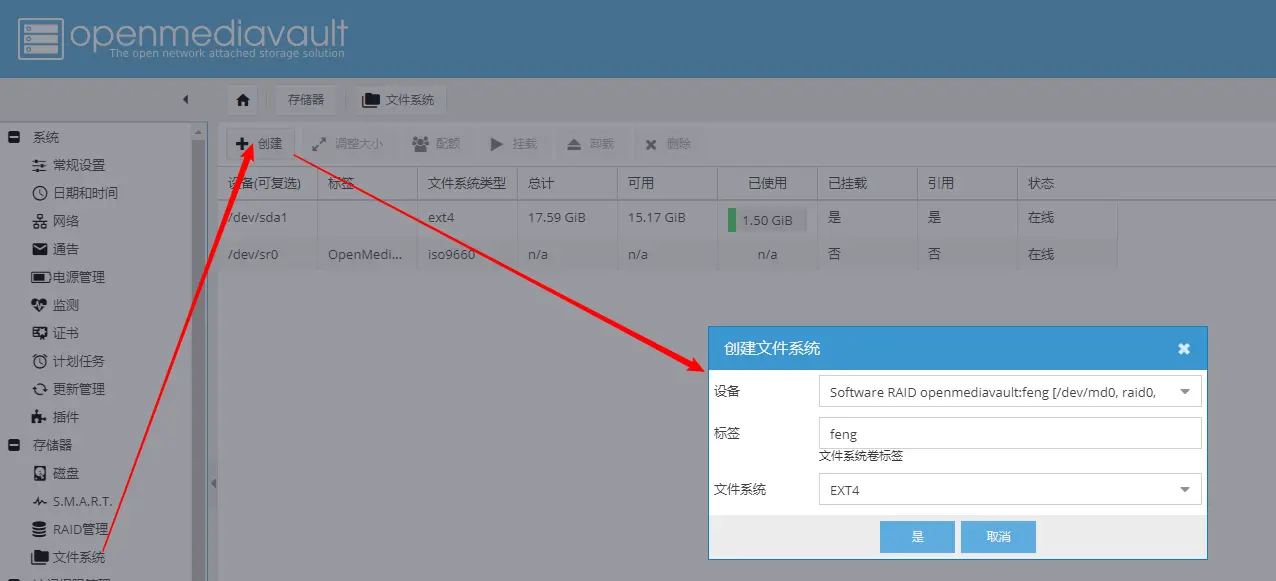
Task: Click the 卸载 unmount toolbar button
Action: 590,144
